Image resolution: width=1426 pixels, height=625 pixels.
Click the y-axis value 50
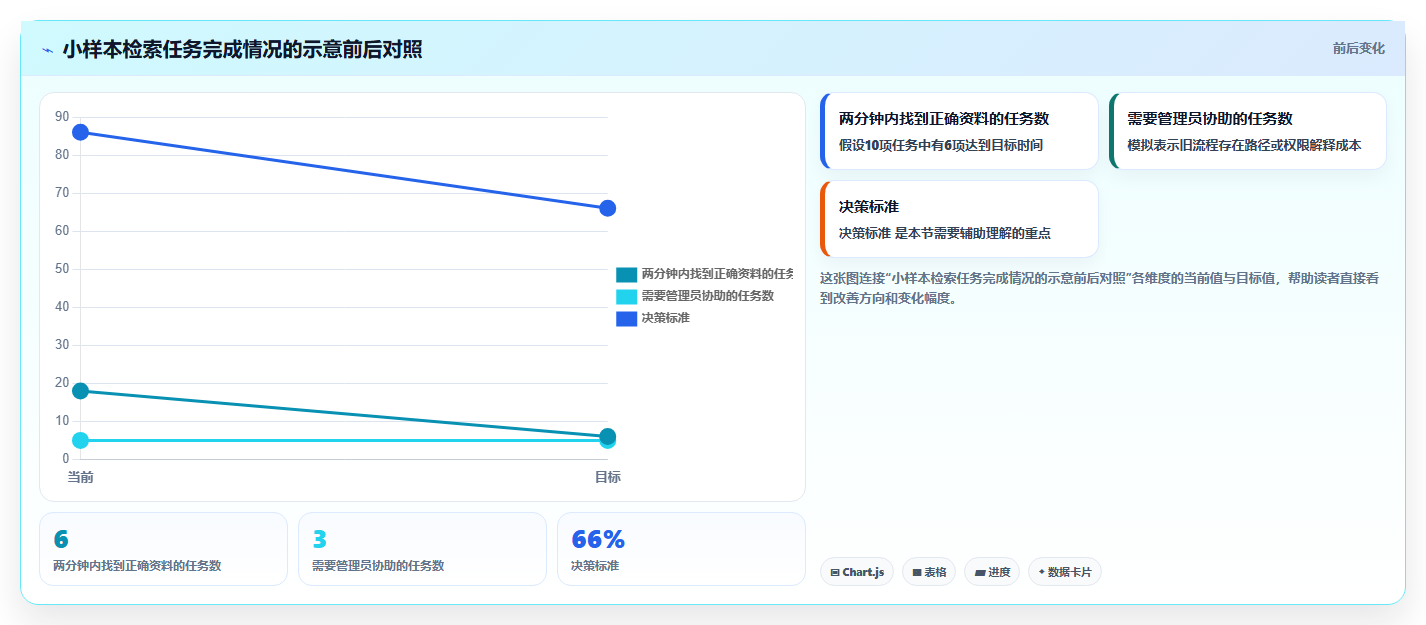pos(62,269)
